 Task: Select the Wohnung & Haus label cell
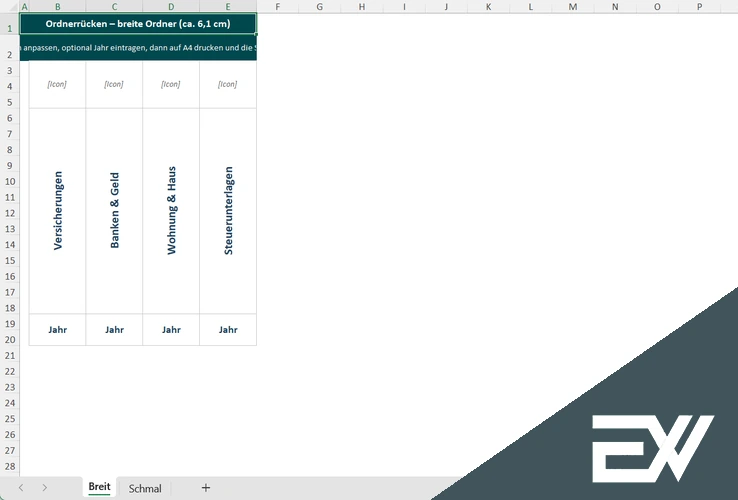pyautogui.click(x=171, y=211)
